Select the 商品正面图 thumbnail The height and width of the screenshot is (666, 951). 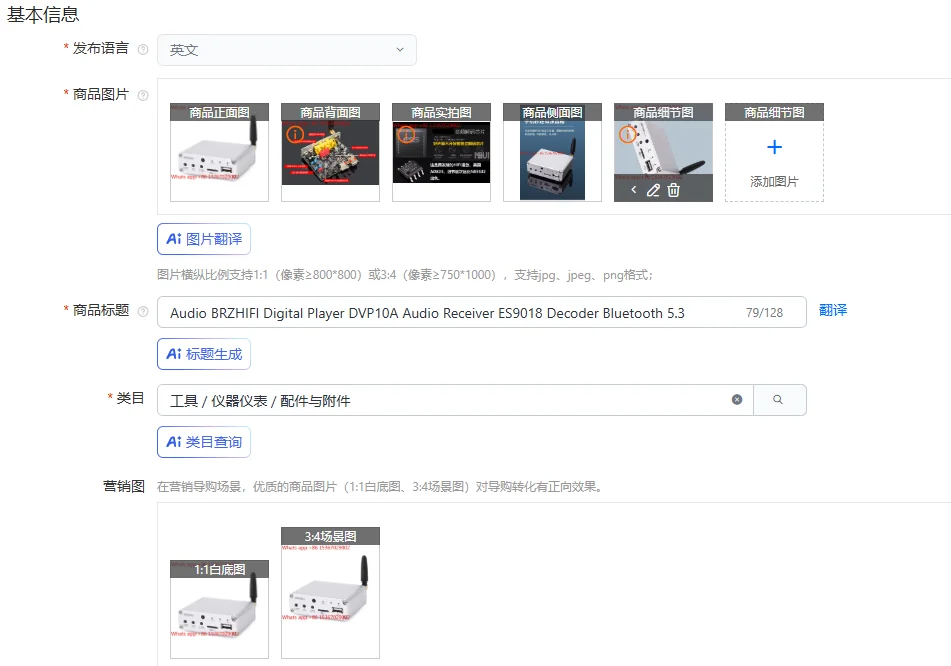click(220, 152)
